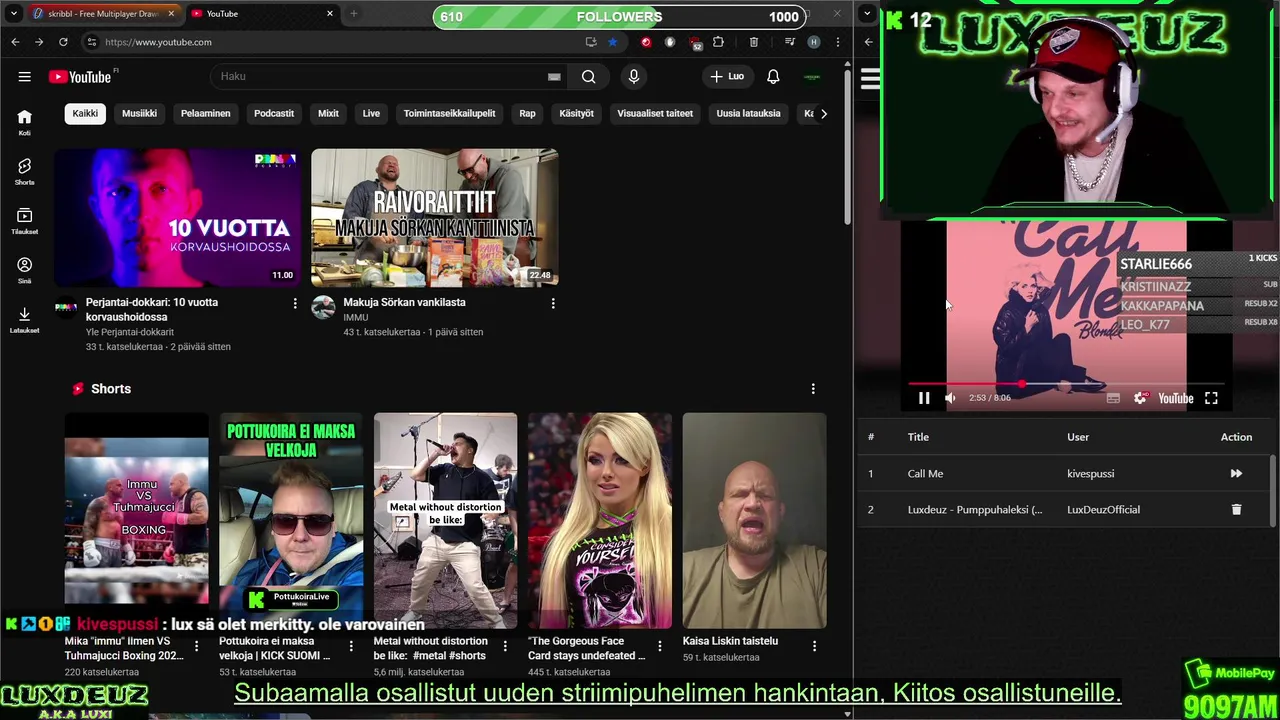This screenshot has height=720, width=1280.
Task: Open the IMMU channel link
Action: tap(356, 317)
